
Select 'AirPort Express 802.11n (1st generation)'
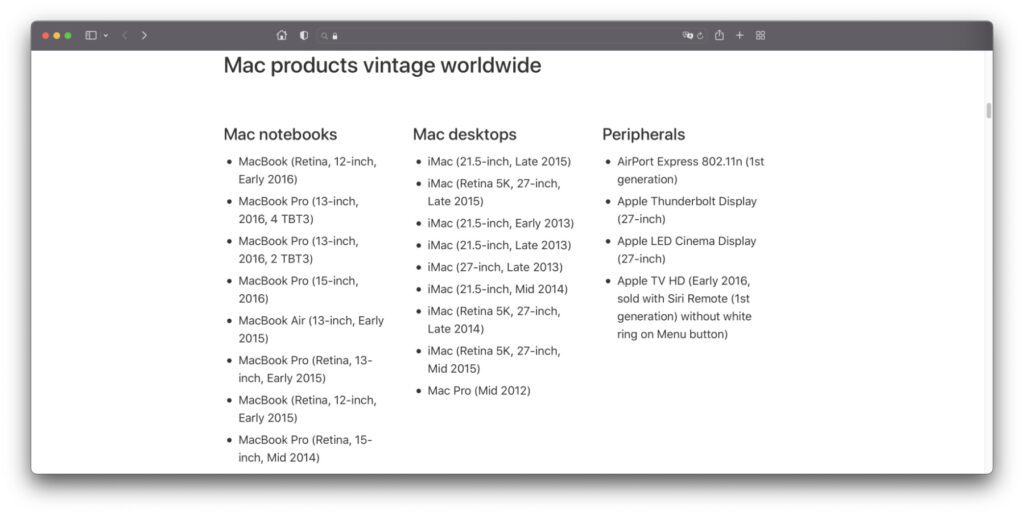point(690,170)
